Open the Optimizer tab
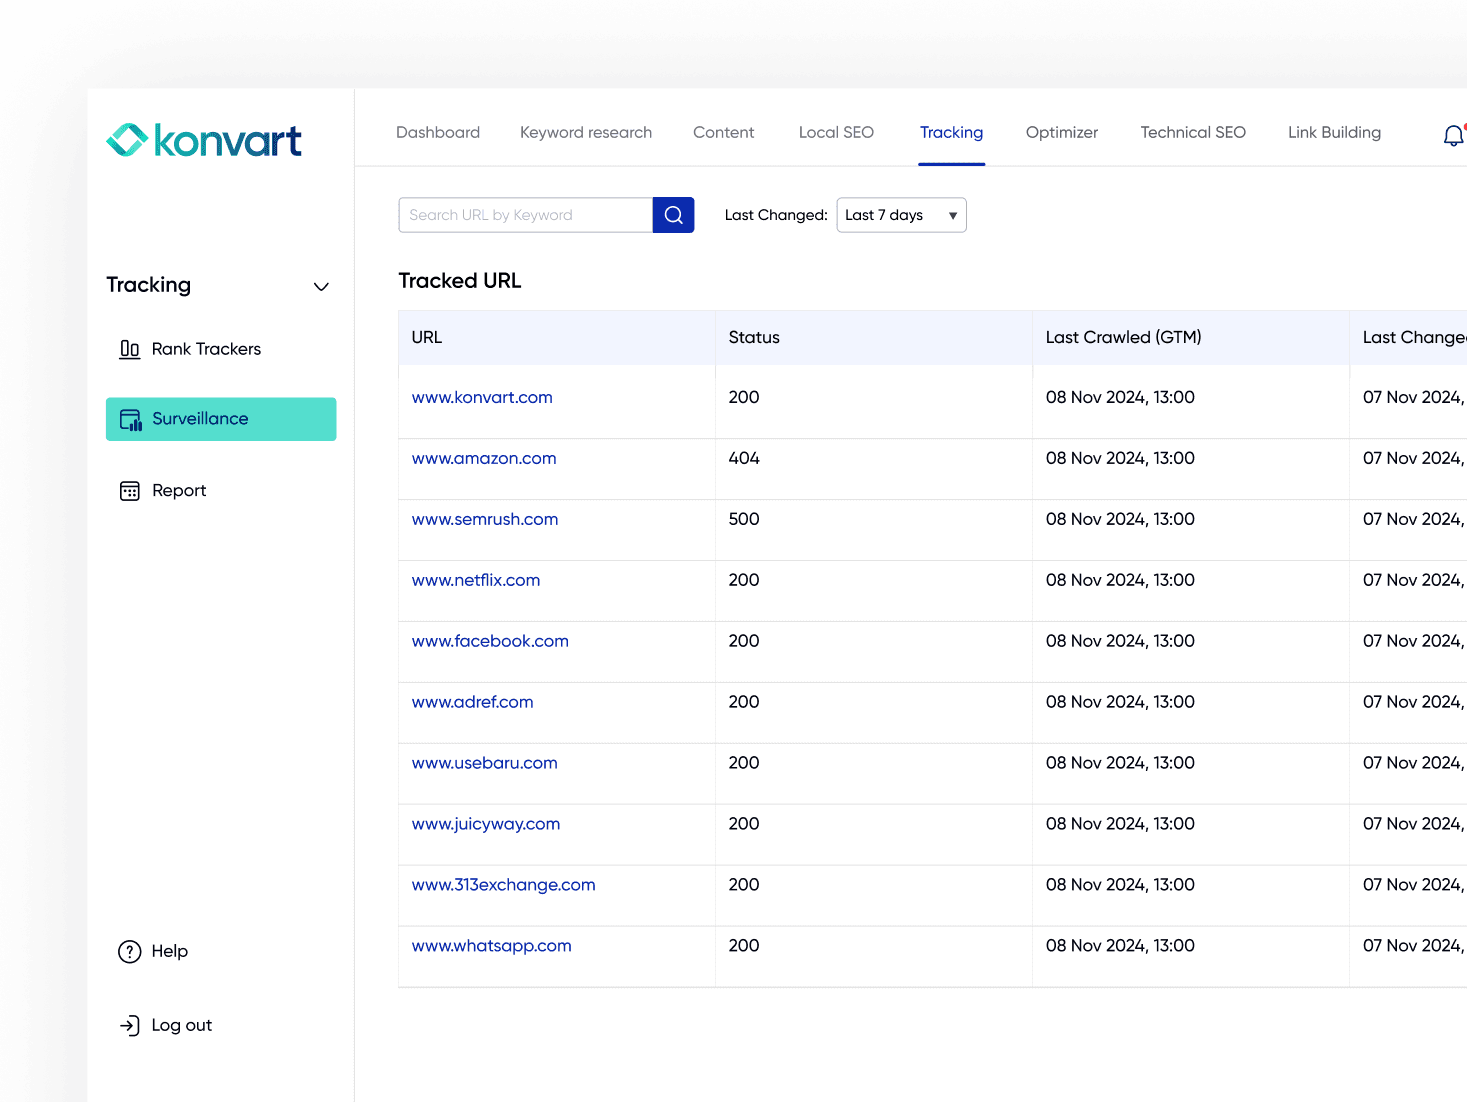This screenshot has width=1467, height=1102. 1061,132
